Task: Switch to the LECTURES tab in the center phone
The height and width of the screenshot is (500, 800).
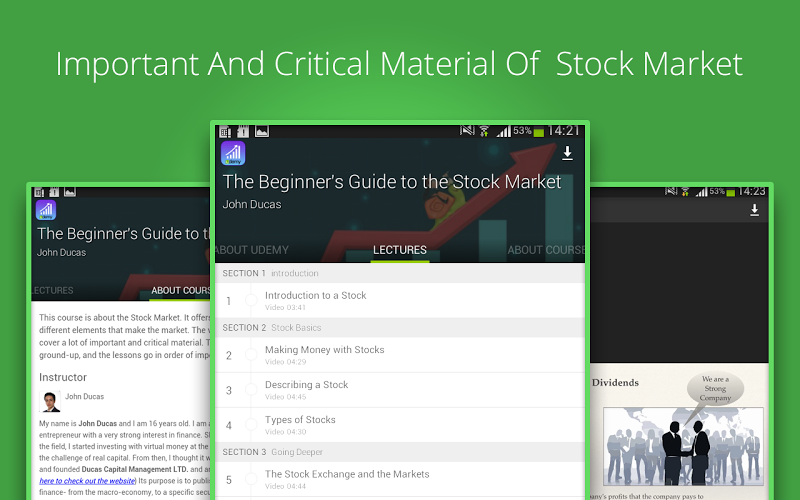Action: [x=399, y=250]
